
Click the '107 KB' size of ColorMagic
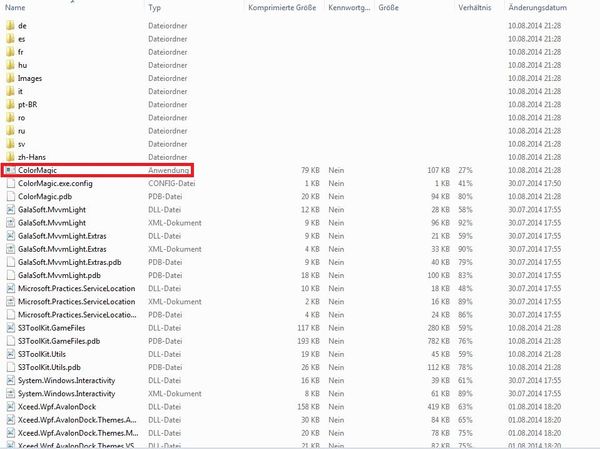click(439, 170)
